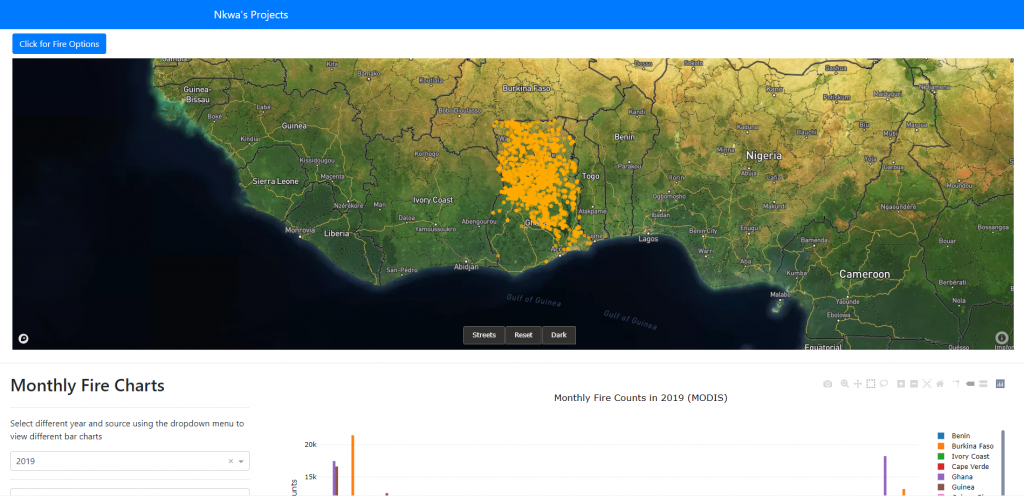Toggle Ghana series in the legend
1024x496 pixels.
[962, 477]
